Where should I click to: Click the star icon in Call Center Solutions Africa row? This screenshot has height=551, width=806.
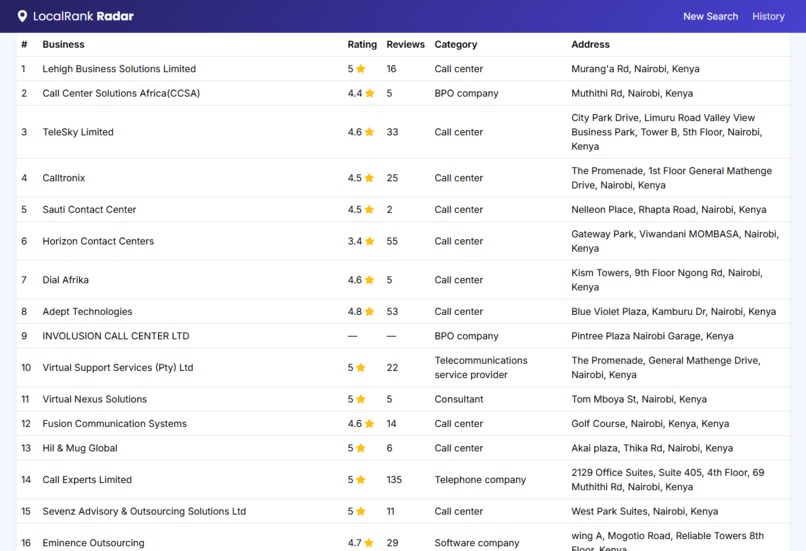(x=370, y=93)
